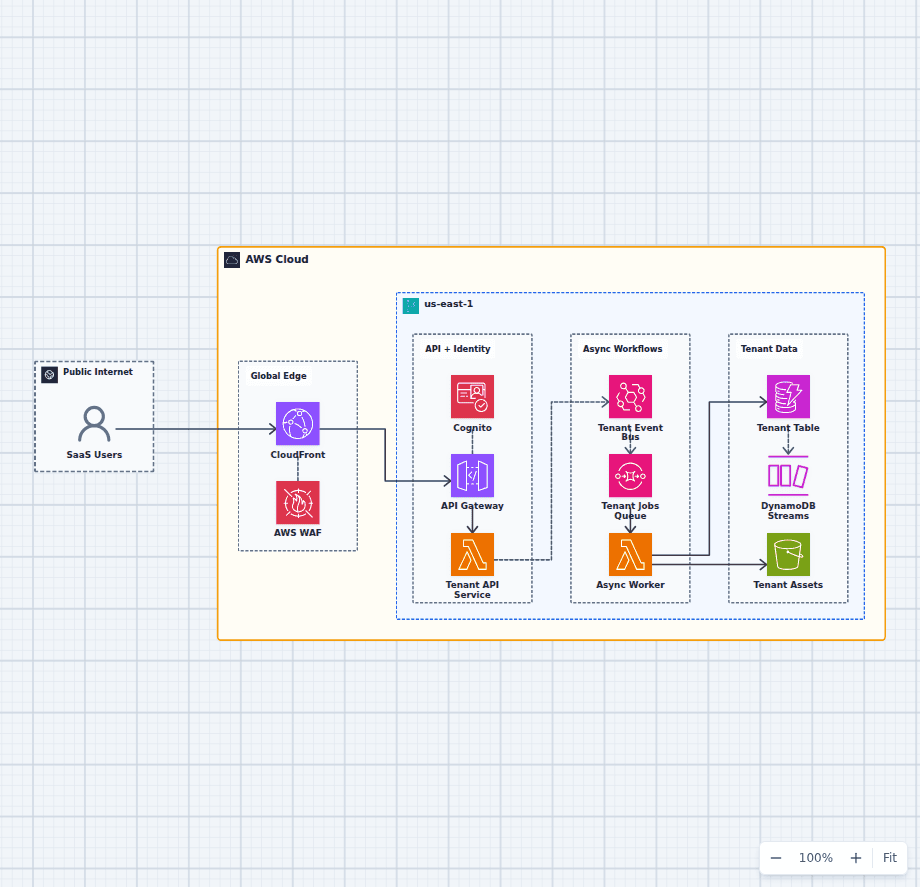
Task: Select the Async Worker Lambda icon
Action: (x=630, y=554)
